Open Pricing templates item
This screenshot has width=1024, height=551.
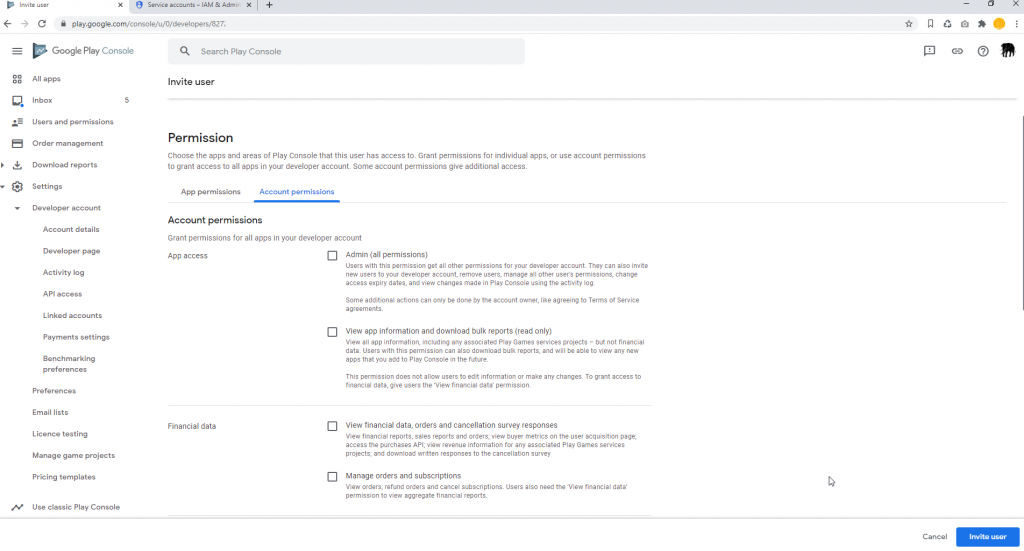point(63,477)
